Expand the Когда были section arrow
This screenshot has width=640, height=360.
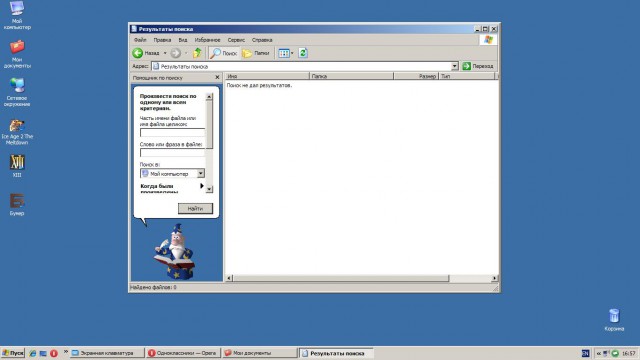point(202,186)
